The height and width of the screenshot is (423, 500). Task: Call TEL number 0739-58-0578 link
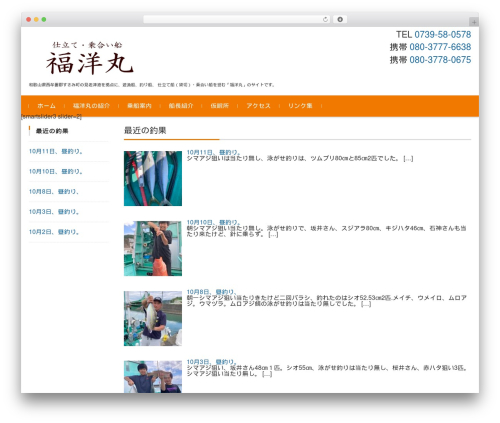pos(443,34)
